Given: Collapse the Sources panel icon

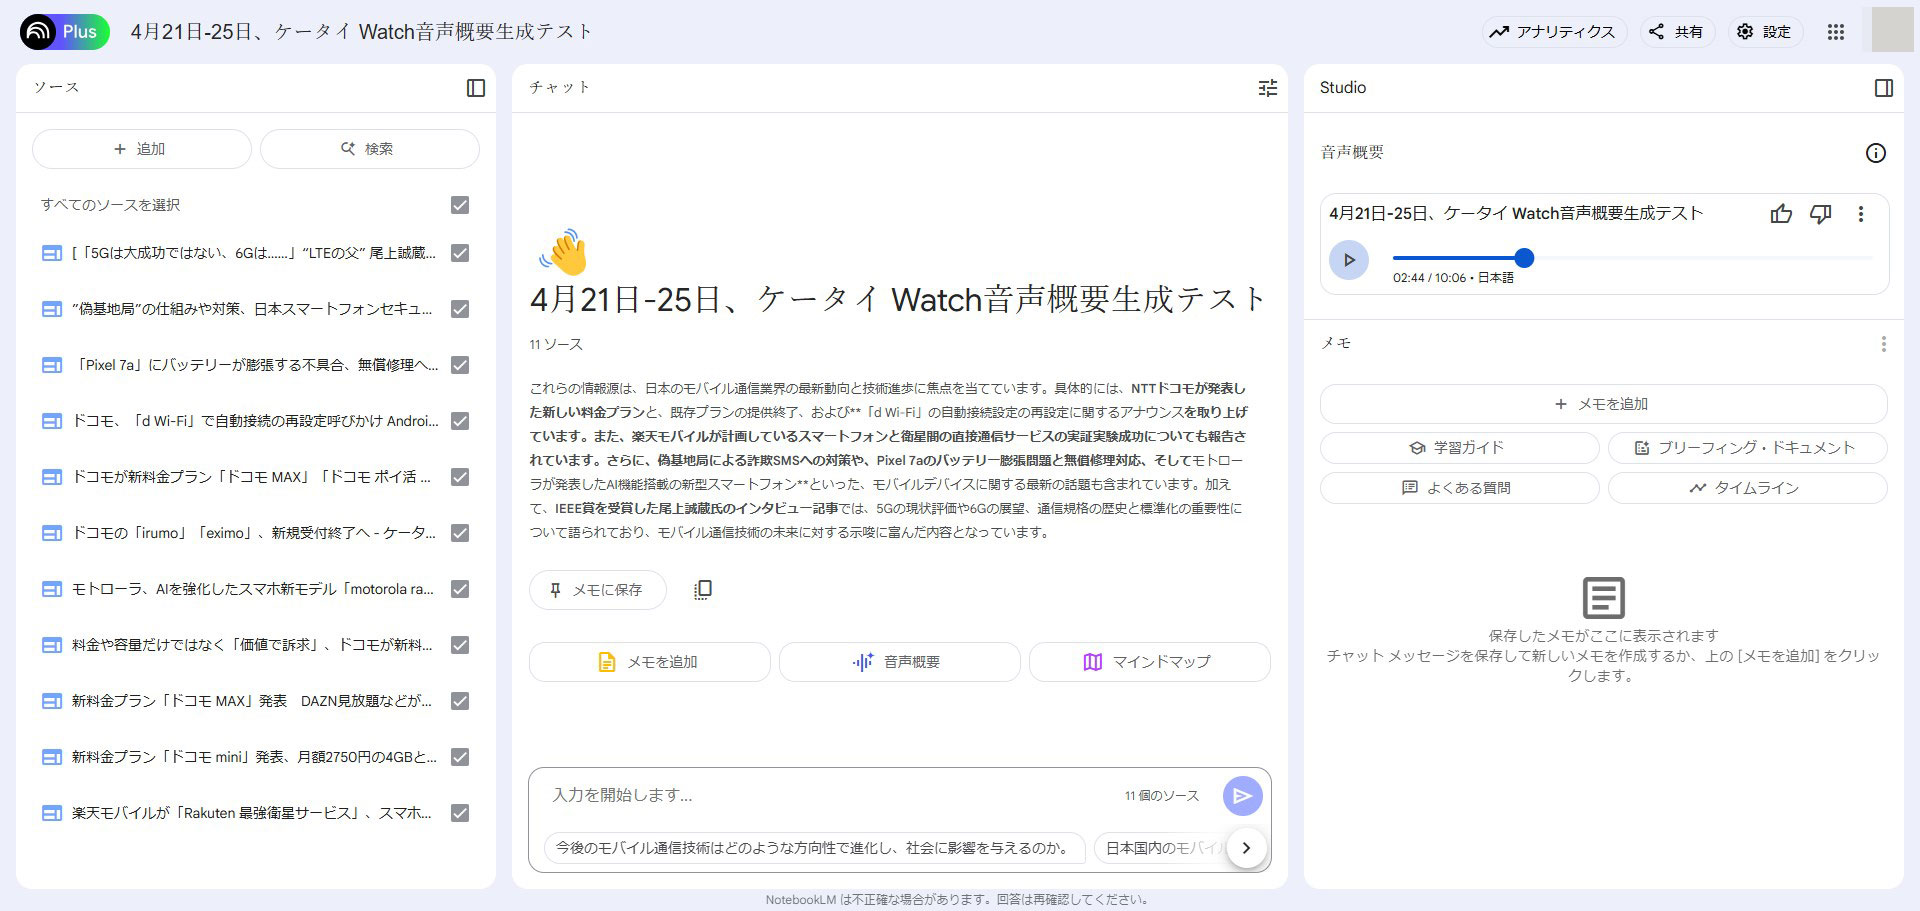Looking at the screenshot, I should pos(476,88).
